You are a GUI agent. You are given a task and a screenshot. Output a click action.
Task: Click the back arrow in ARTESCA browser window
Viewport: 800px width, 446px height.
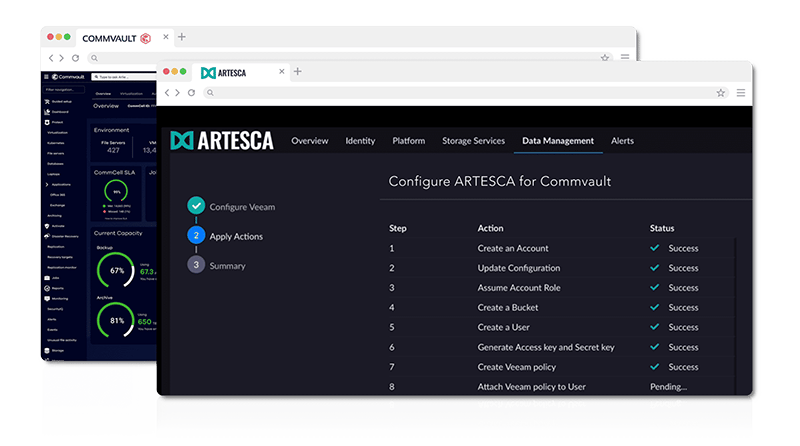[x=167, y=93]
